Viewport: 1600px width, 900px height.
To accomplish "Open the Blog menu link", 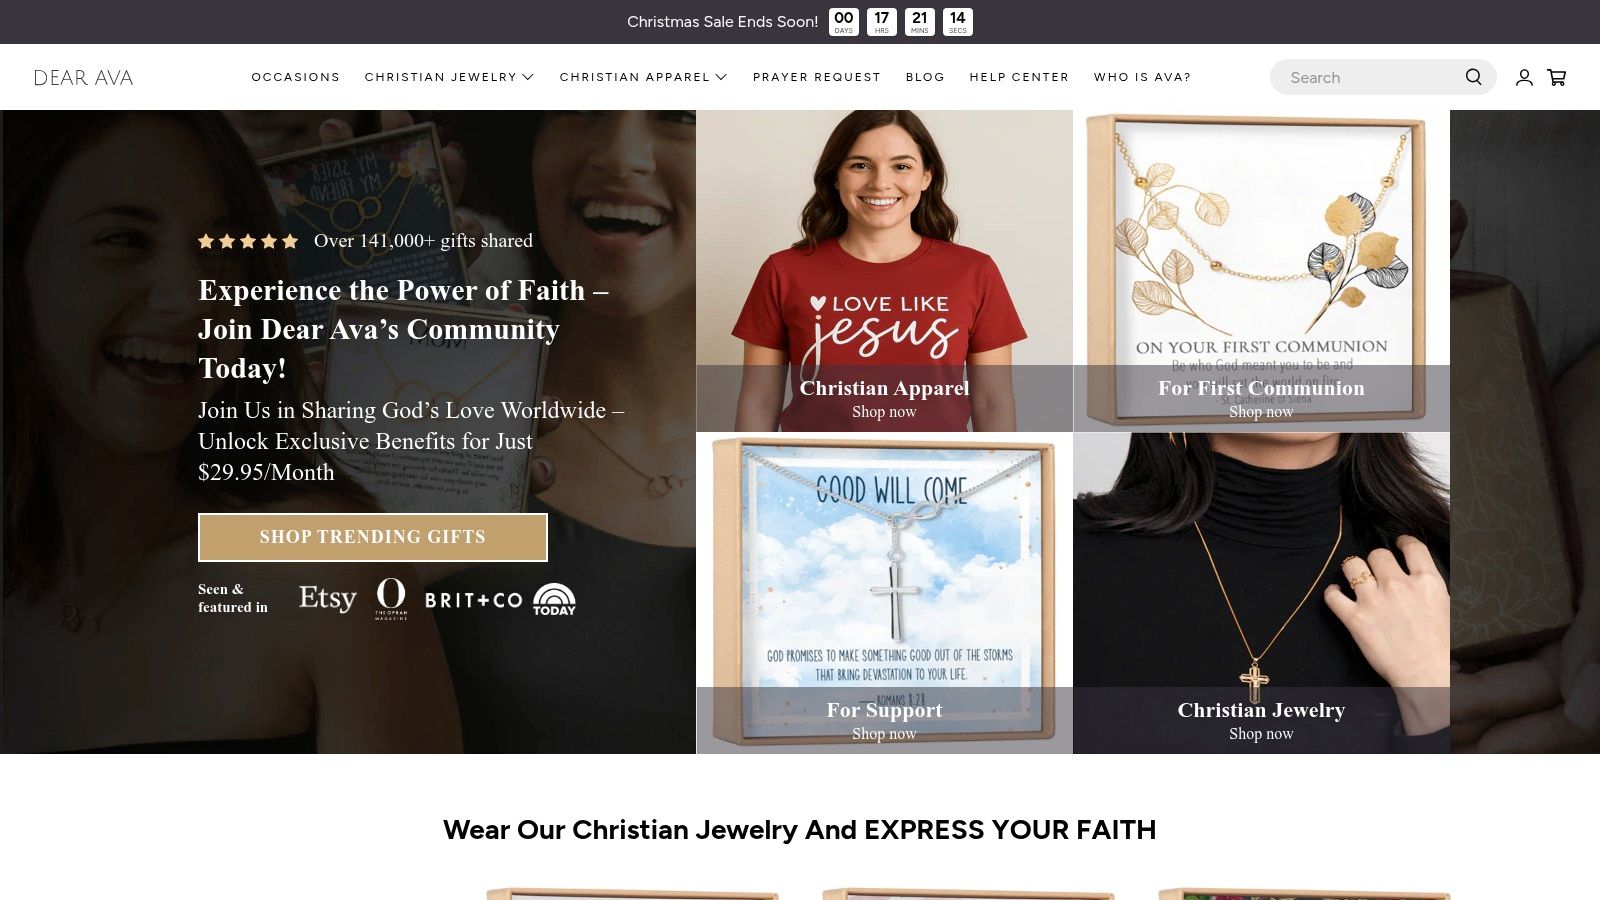I will 925,77.
